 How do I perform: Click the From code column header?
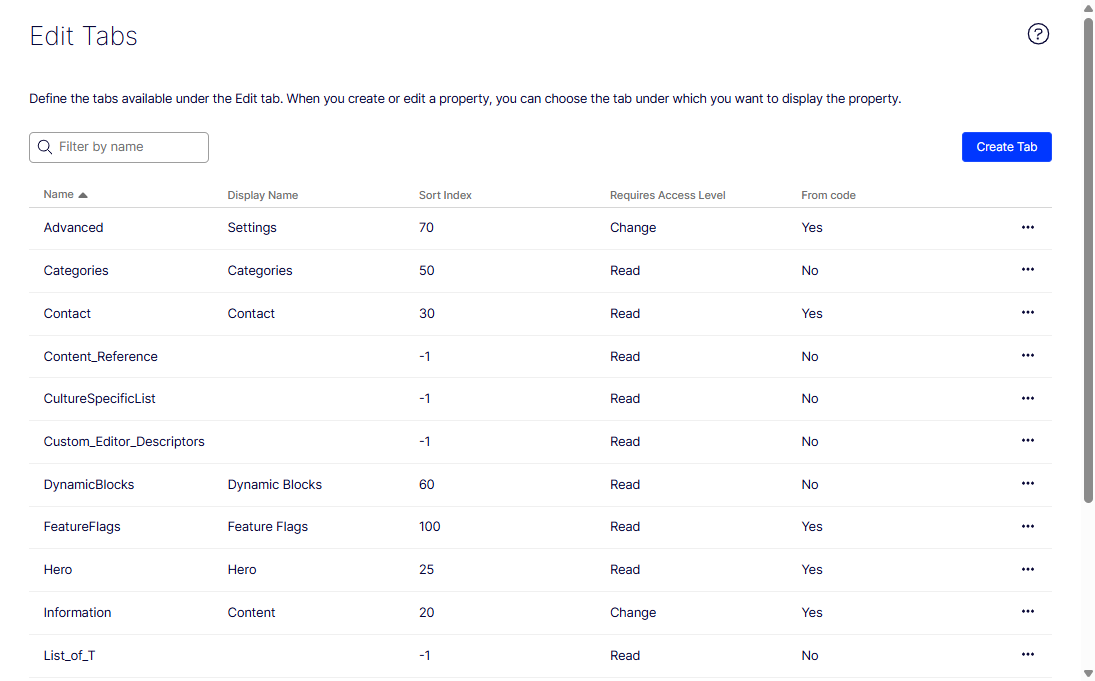(828, 195)
